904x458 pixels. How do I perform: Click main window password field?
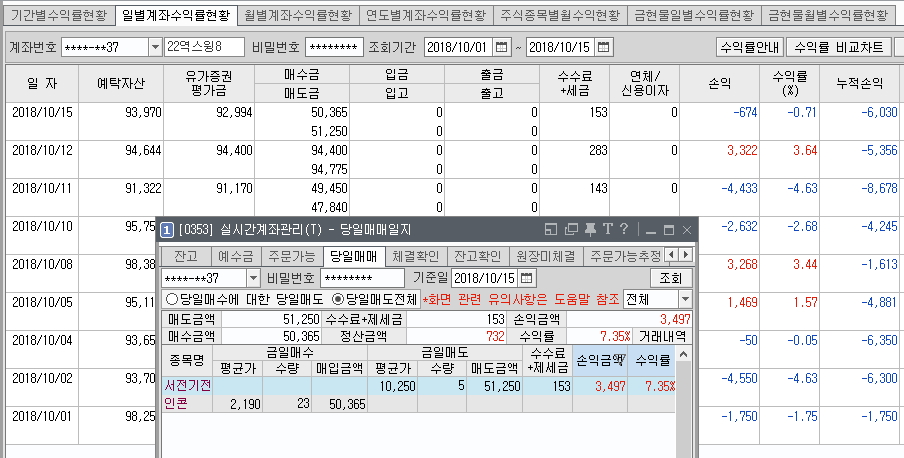pos(334,47)
